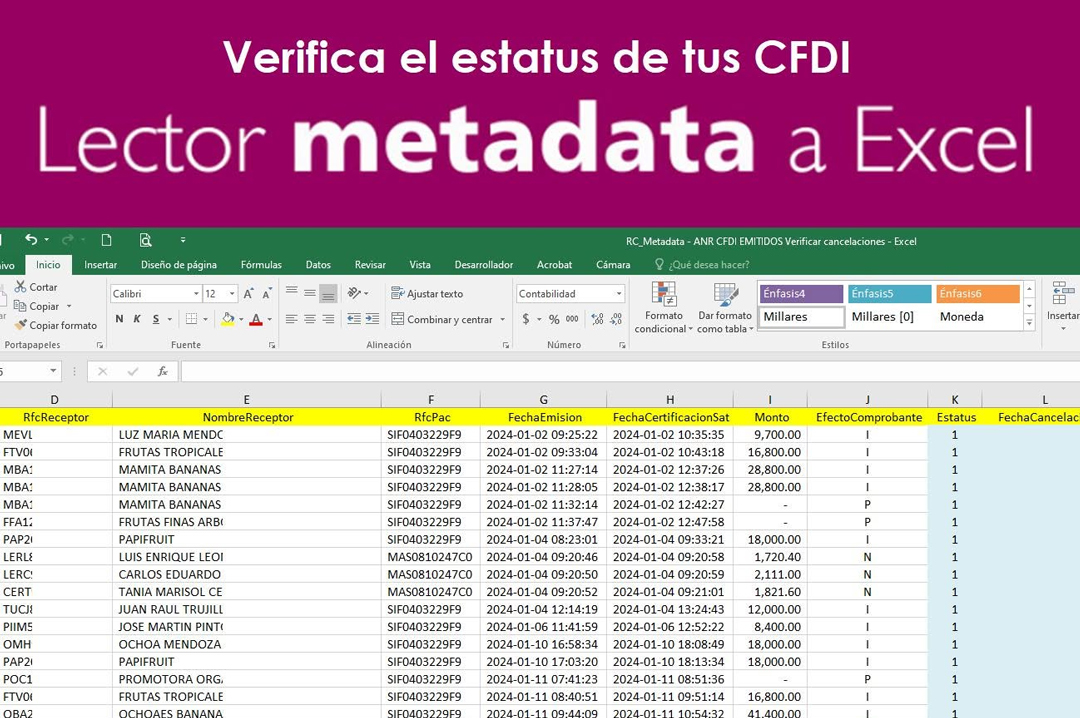
Task: Open the Contabilidad number format dropdown
Action: [619, 294]
